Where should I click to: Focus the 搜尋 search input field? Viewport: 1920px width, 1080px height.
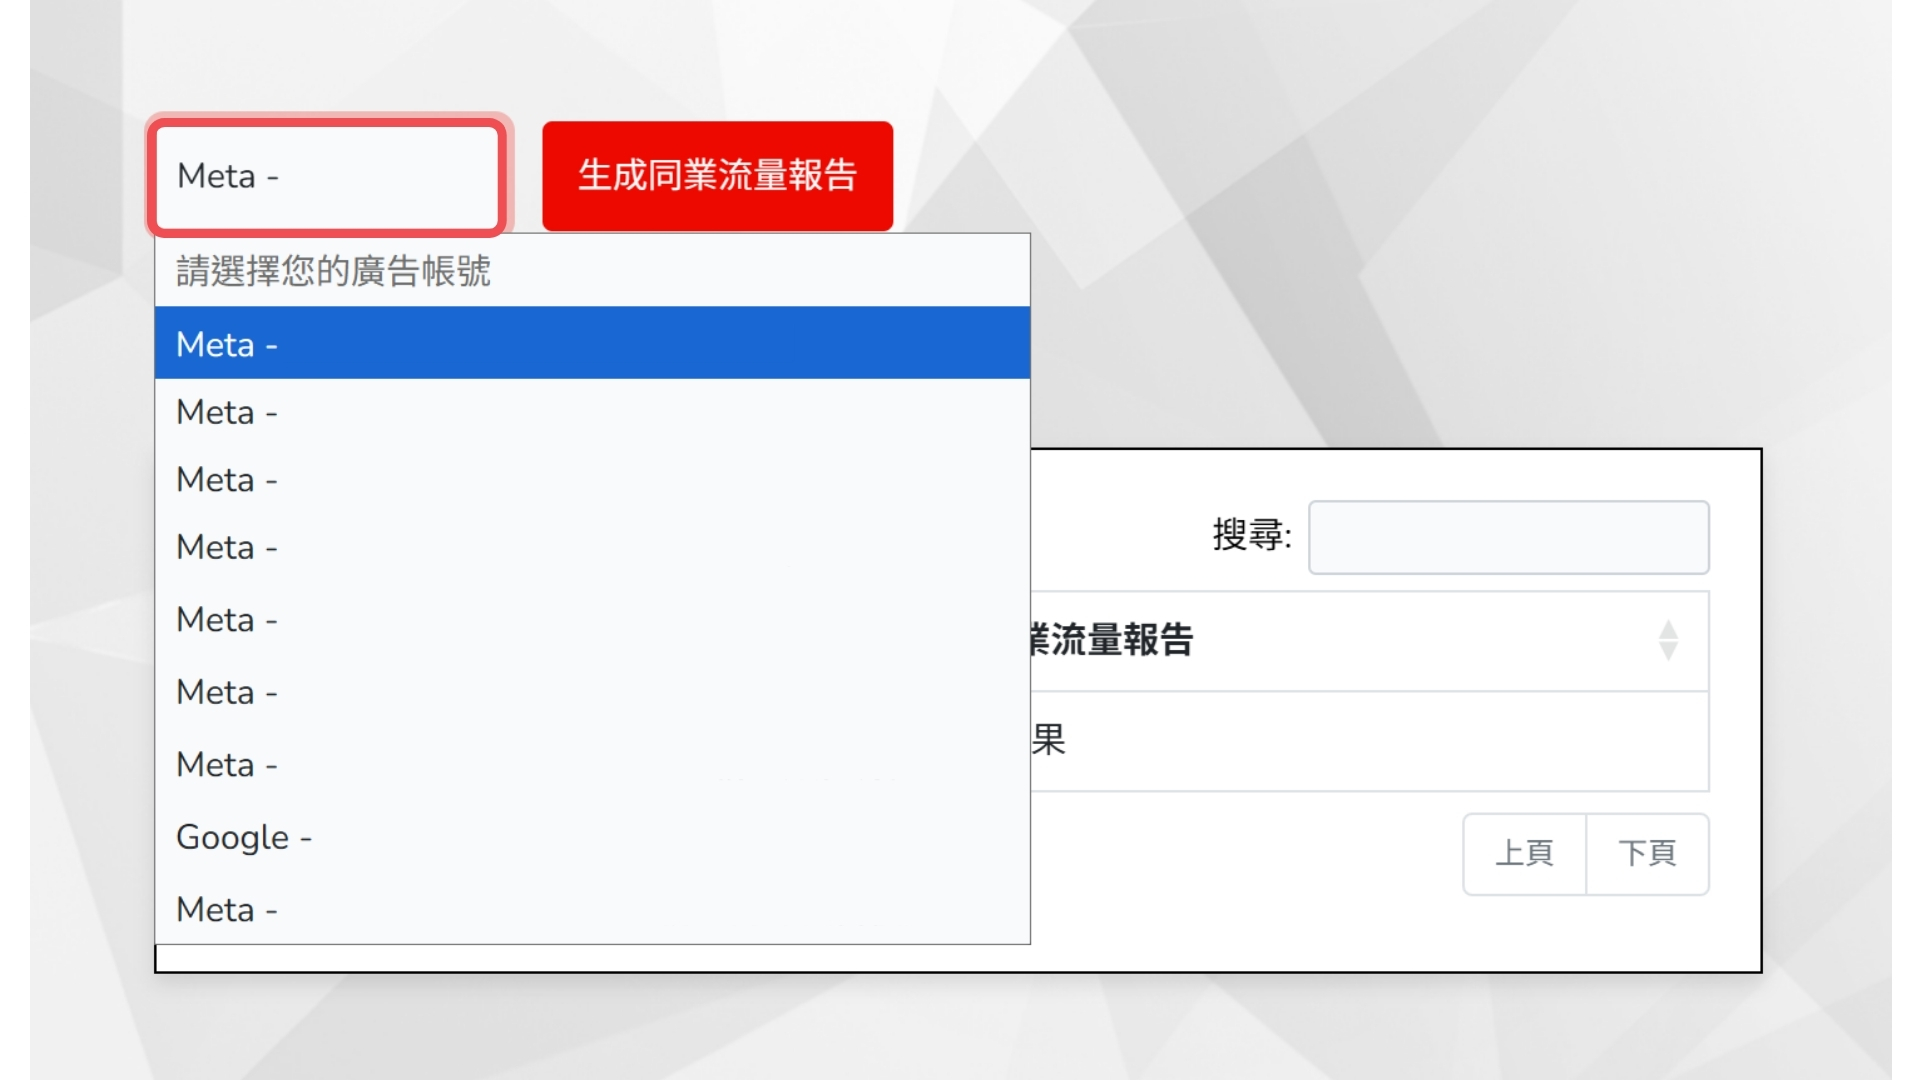pyautogui.click(x=1508, y=538)
